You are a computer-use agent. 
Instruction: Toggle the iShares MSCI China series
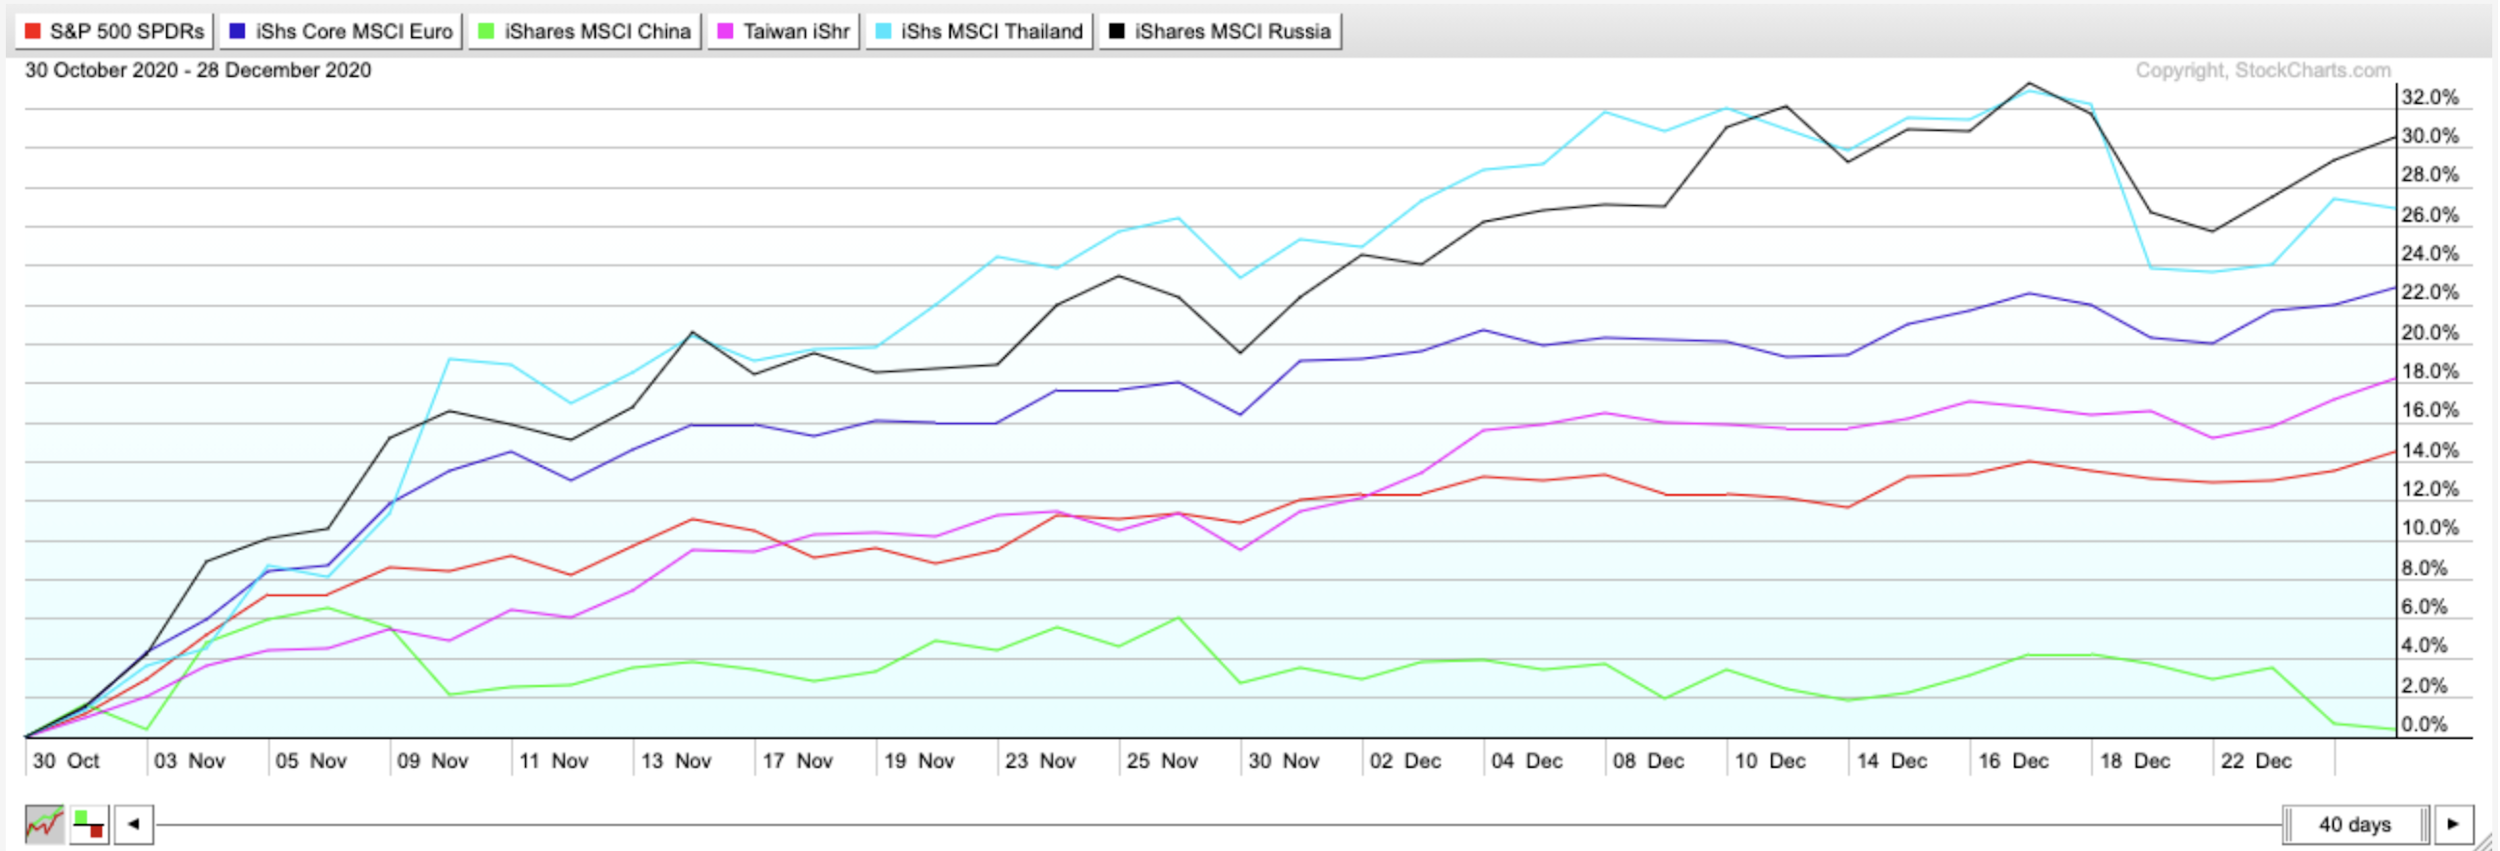[585, 31]
